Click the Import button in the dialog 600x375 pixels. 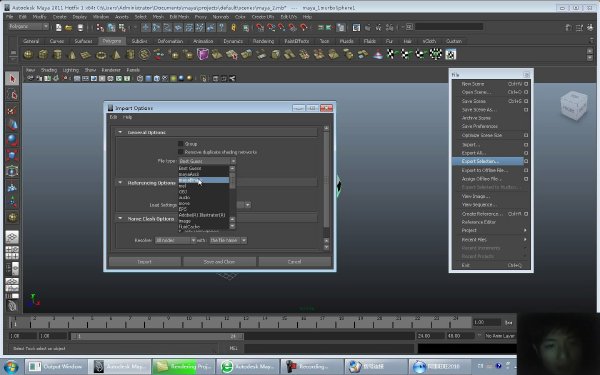pos(145,262)
